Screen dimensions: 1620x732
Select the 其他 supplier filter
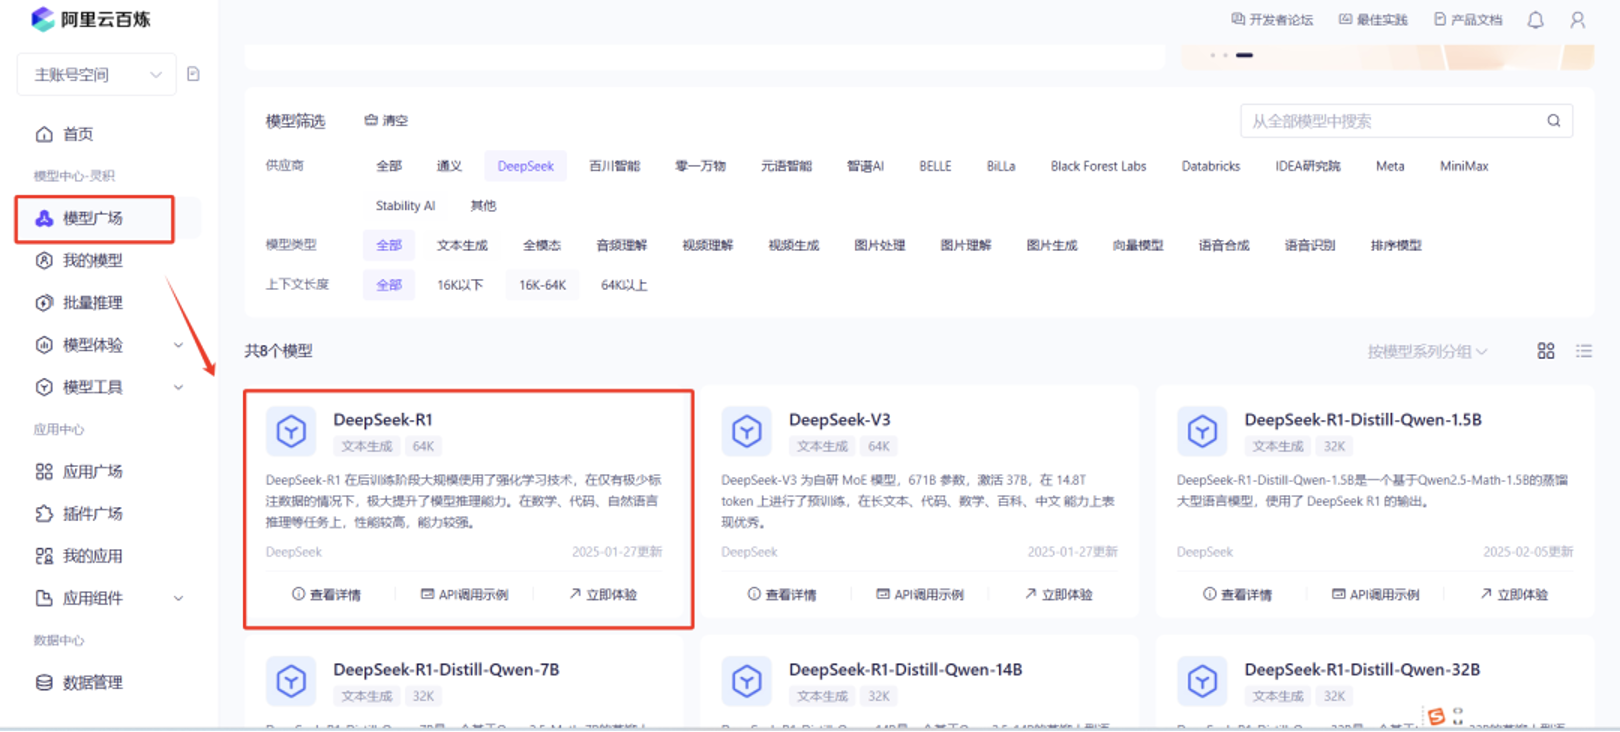(483, 206)
